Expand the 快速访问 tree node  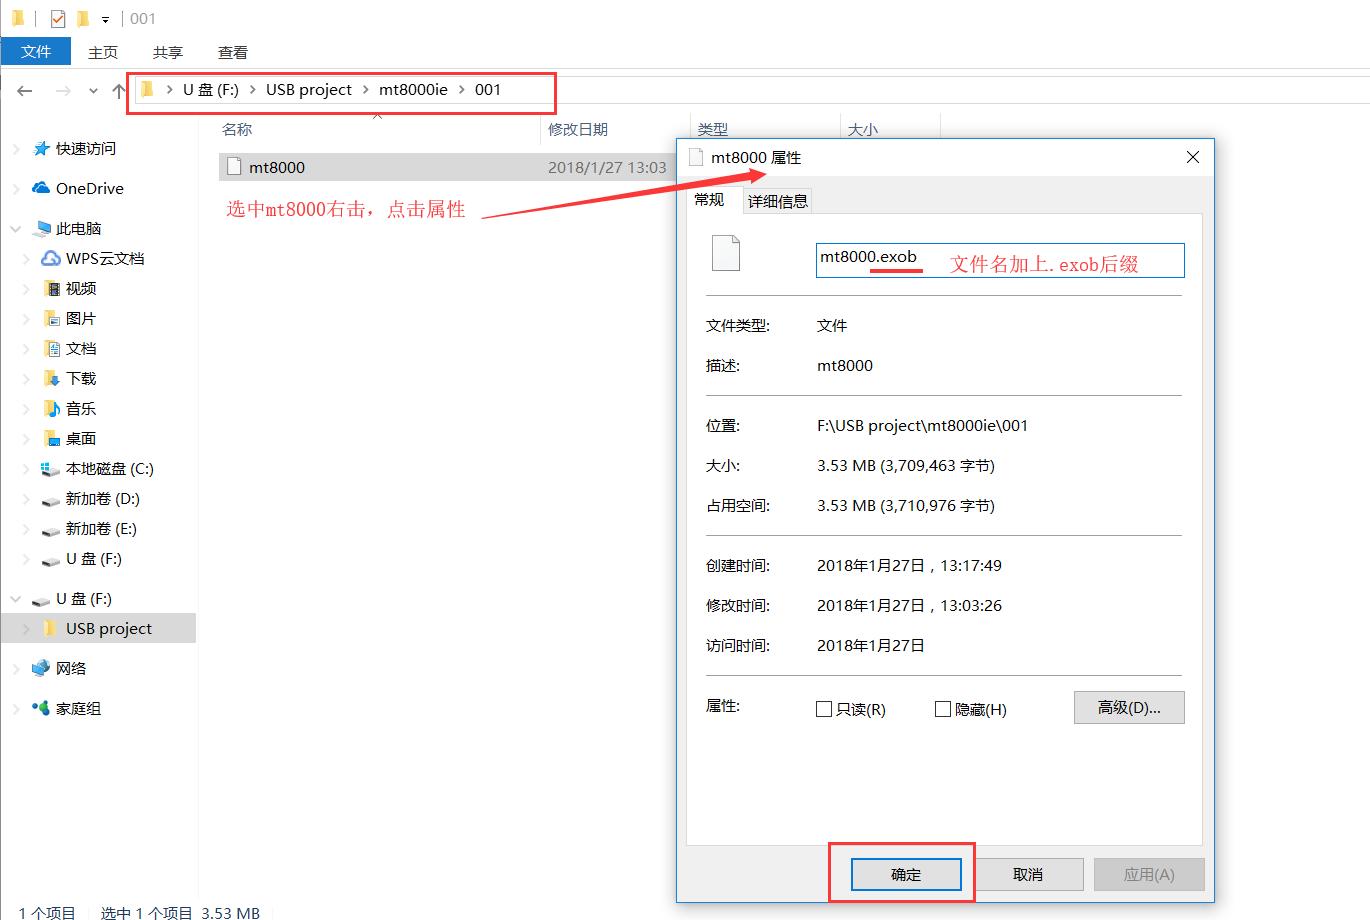[16, 148]
